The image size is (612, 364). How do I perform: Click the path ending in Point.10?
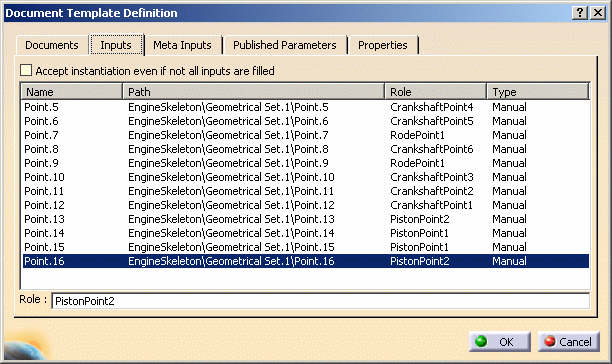pos(231,177)
